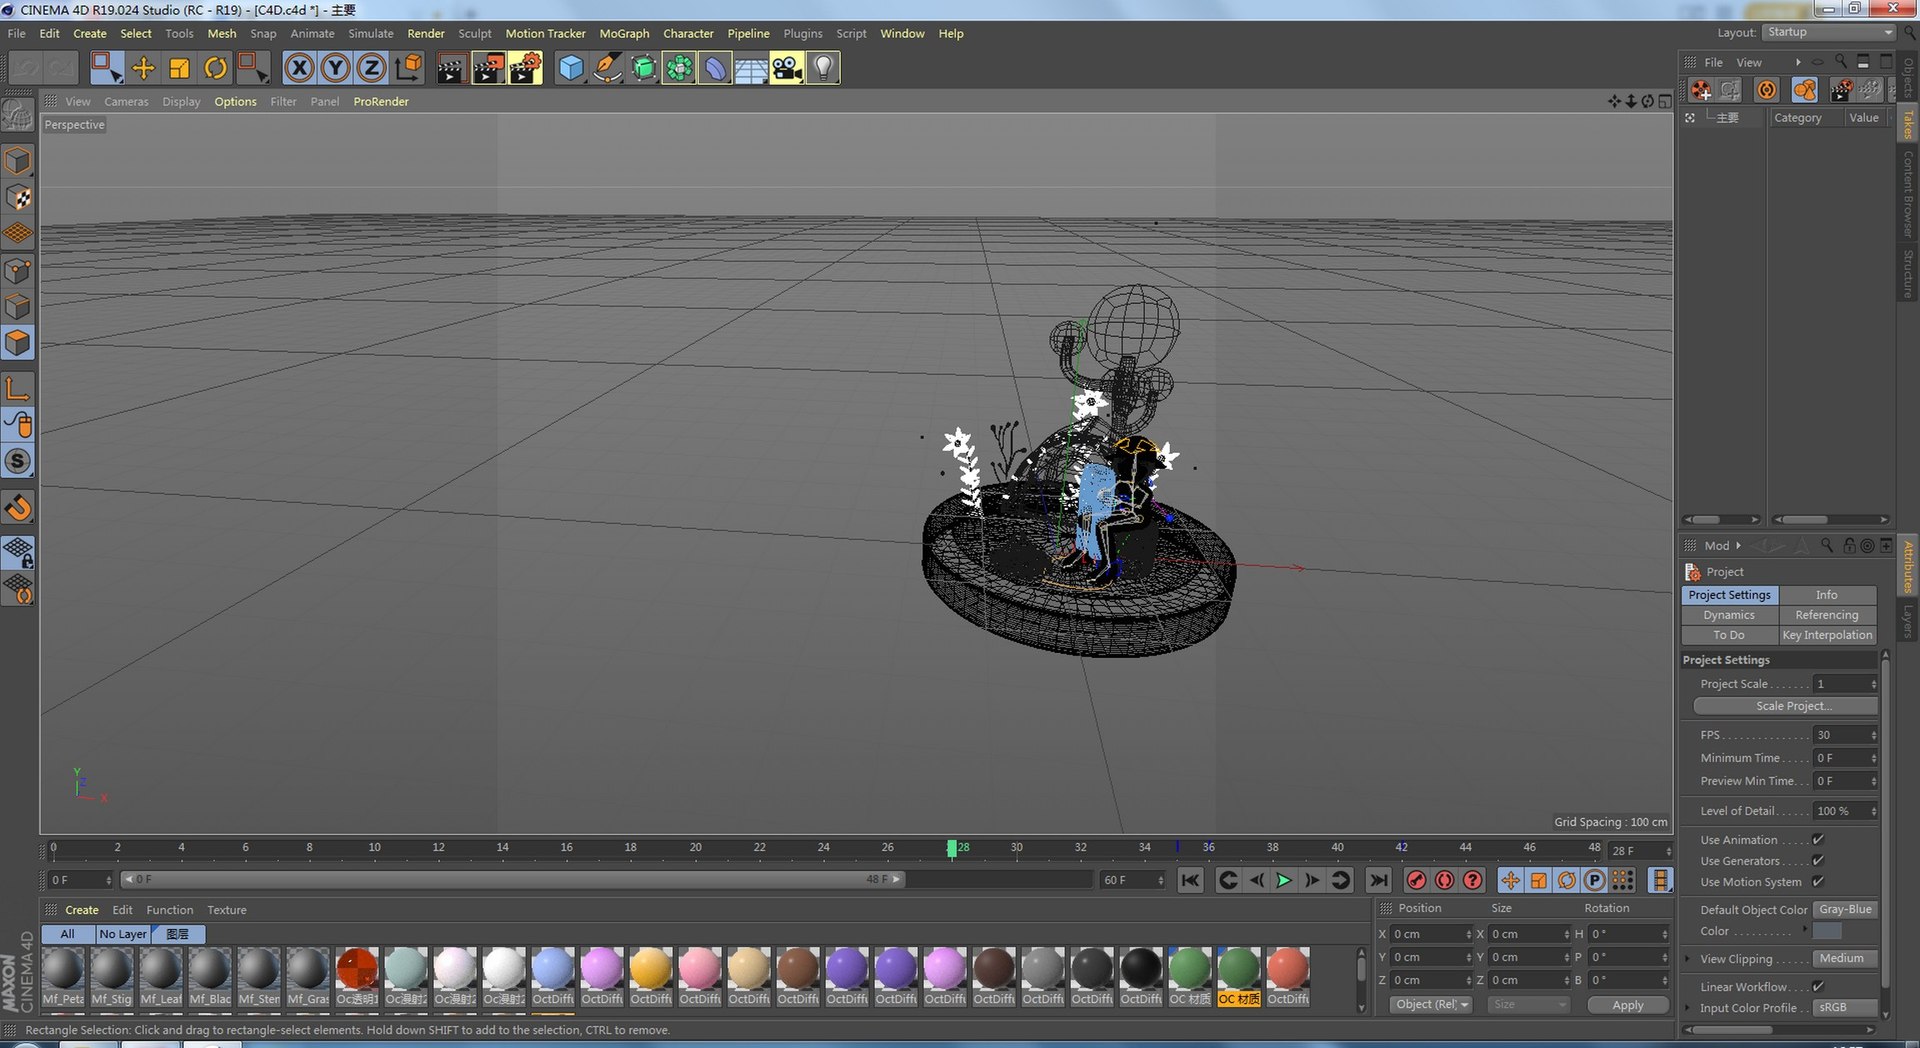Activate Texture mode checkered cube icon

[18, 197]
